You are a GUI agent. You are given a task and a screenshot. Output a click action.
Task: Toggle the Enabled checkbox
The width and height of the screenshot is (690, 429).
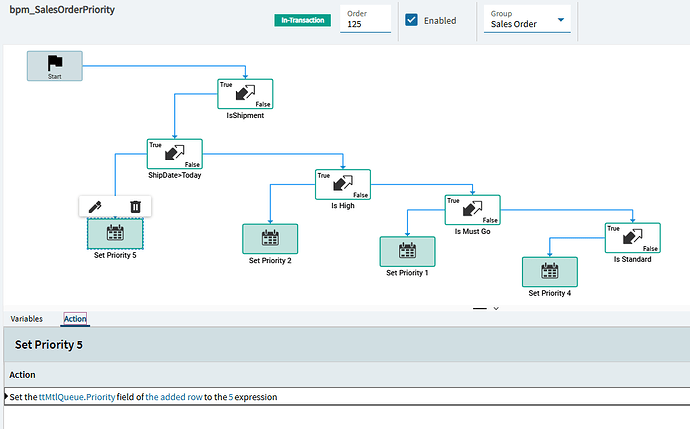click(x=411, y=20)
